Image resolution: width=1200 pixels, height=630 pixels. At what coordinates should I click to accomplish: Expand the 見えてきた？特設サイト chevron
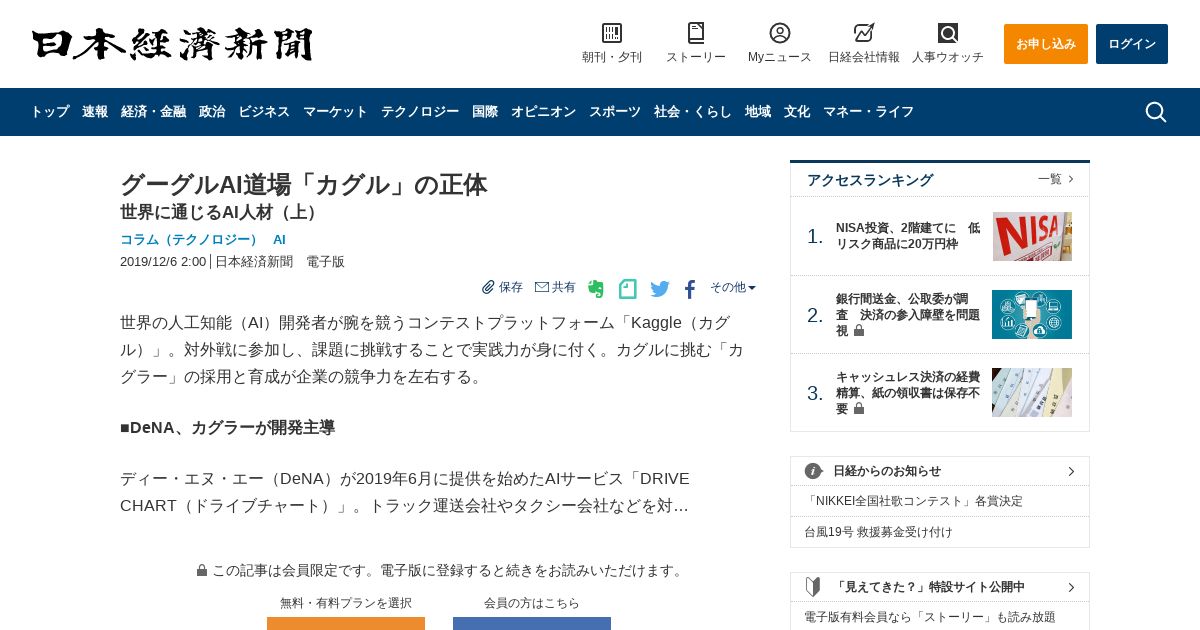(x=1071, y=587)
